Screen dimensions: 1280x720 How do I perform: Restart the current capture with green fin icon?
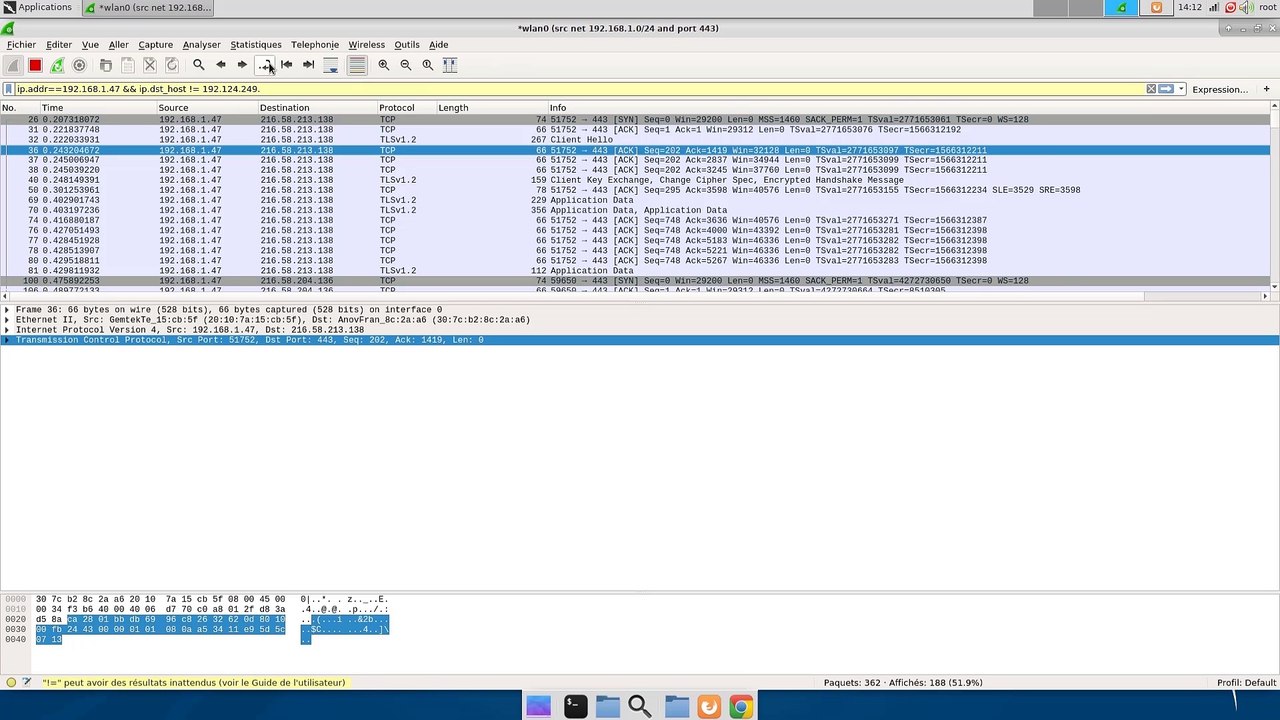57,65
